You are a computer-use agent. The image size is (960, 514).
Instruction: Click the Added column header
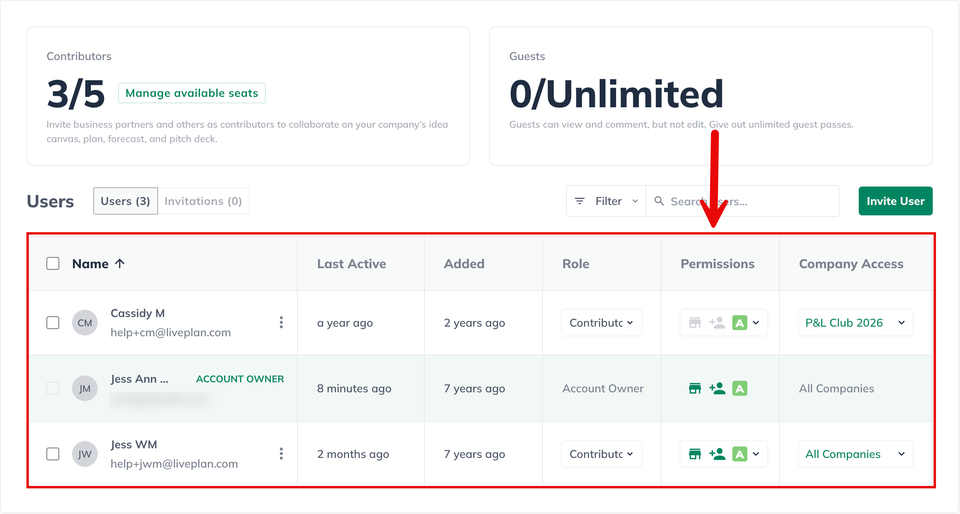pyautogui.click(x=464, y=264)
